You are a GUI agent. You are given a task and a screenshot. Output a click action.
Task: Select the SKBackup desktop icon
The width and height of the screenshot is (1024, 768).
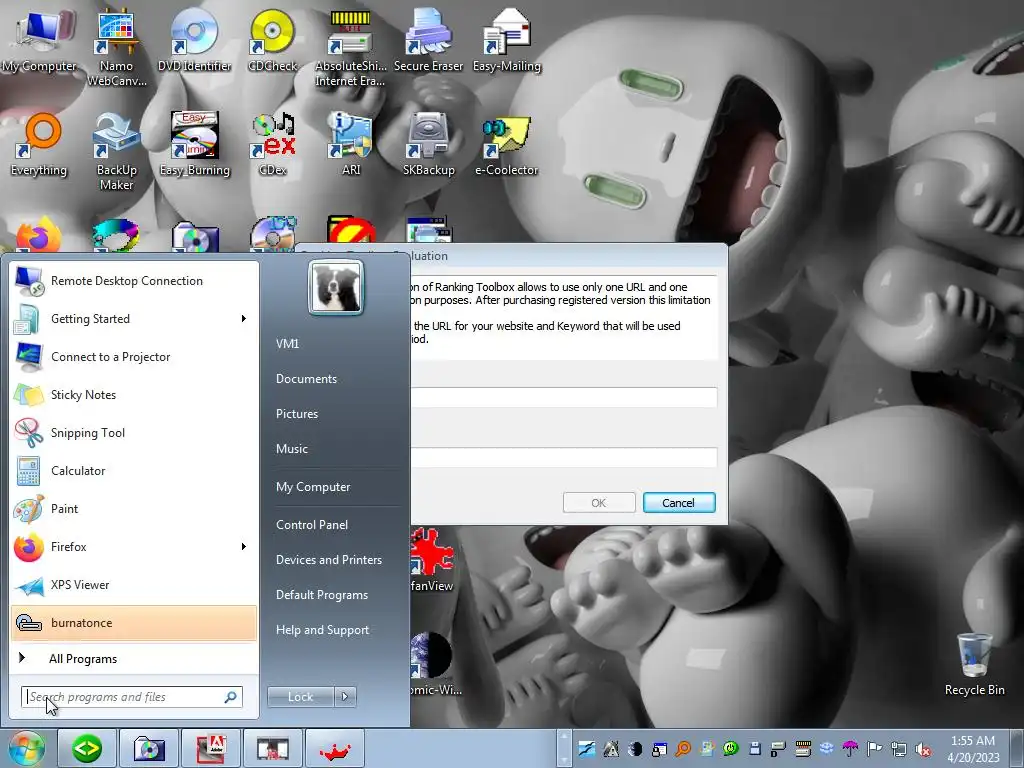tap(428, 145)
